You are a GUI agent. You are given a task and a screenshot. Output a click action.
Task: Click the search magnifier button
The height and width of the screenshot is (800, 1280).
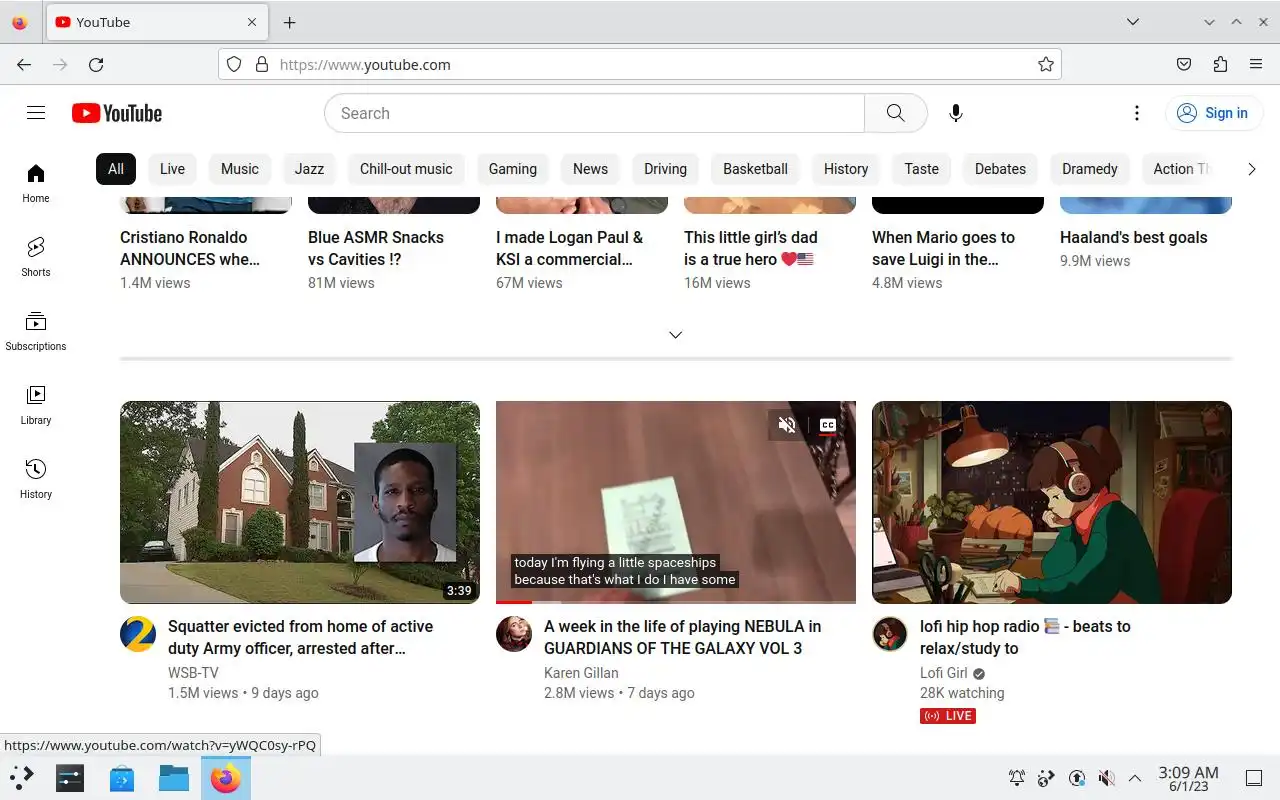(896, 113)
